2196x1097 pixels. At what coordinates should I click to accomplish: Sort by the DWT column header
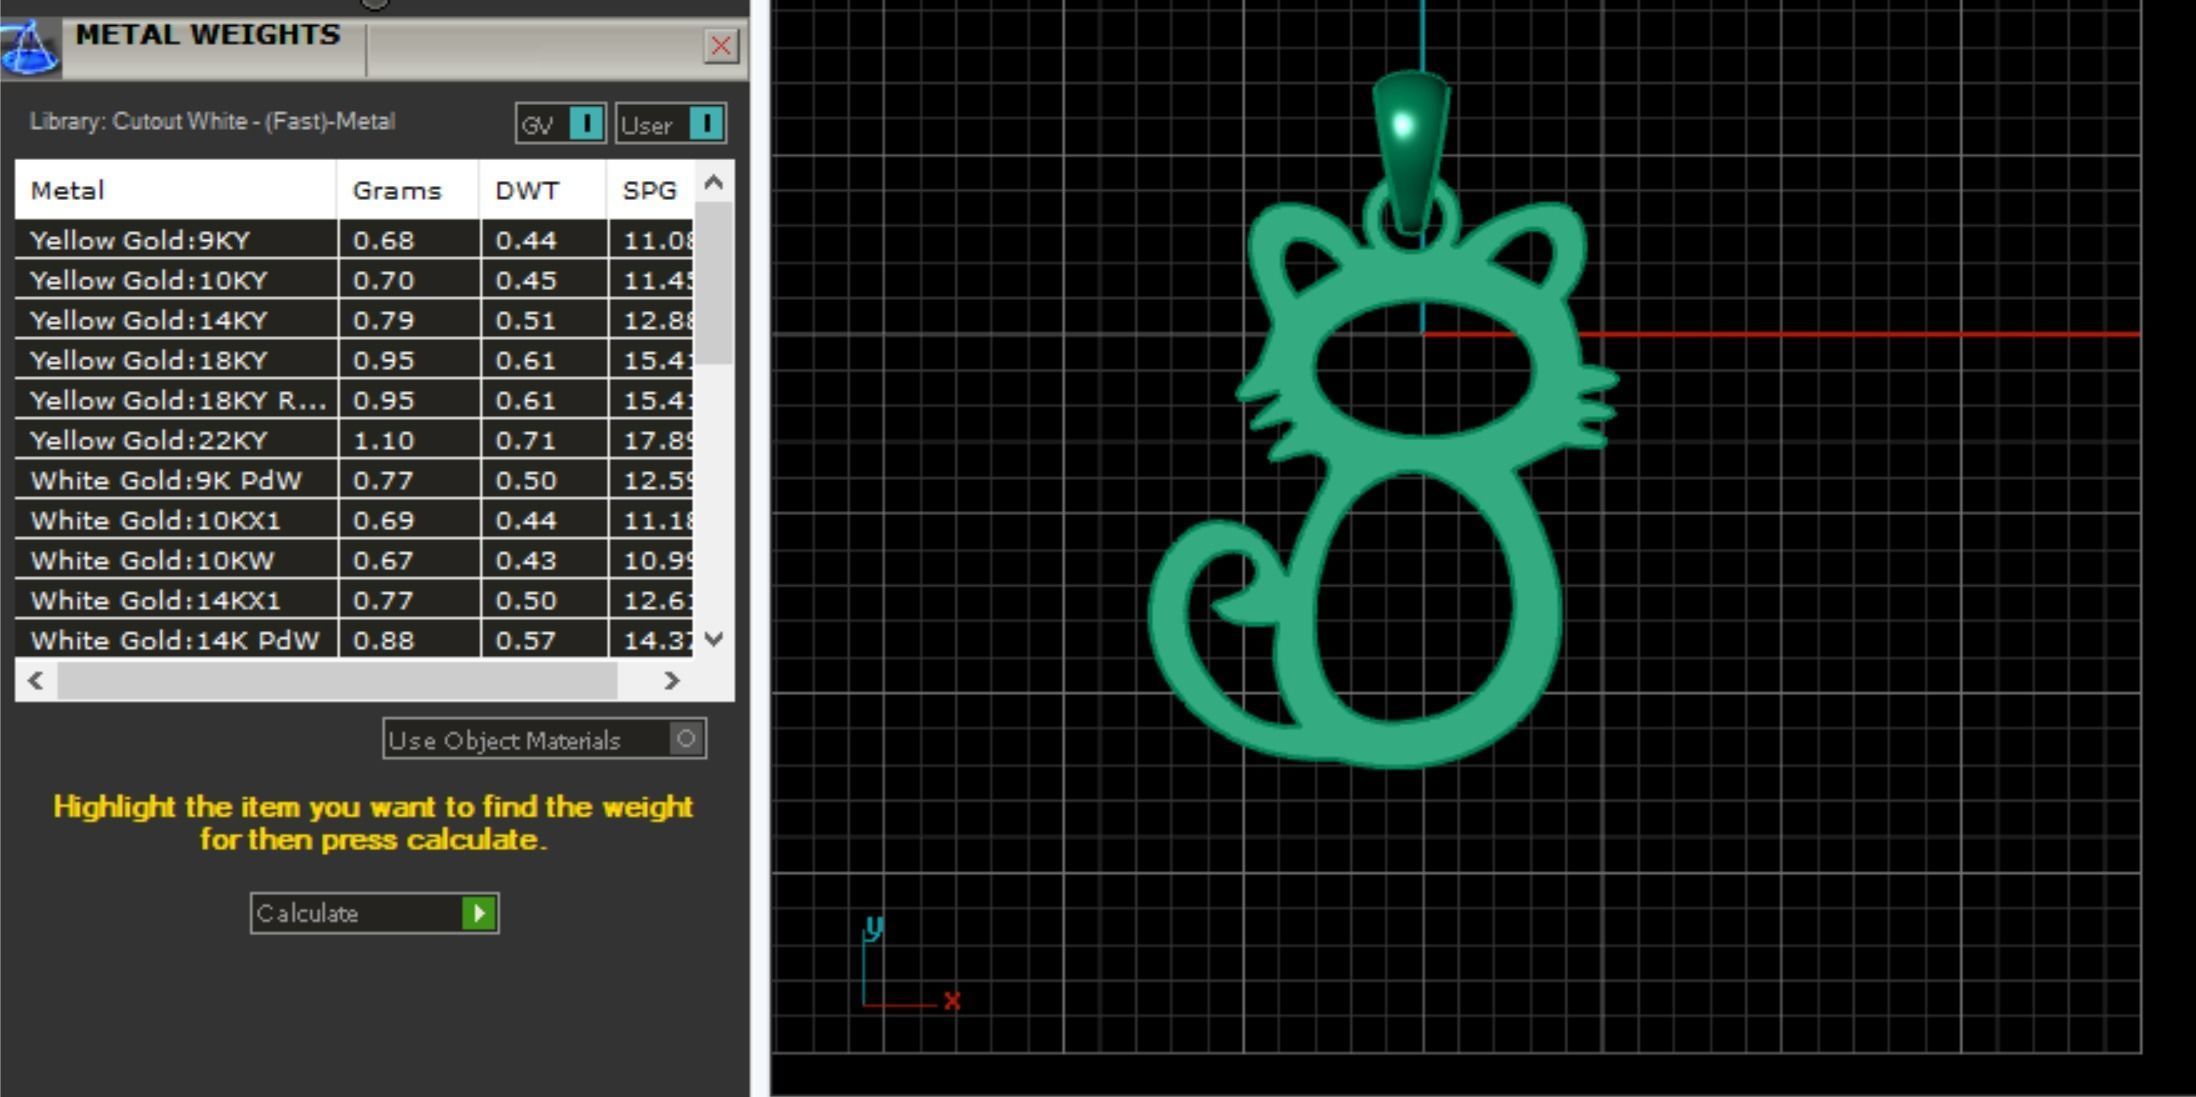click(x=543, y=190)
